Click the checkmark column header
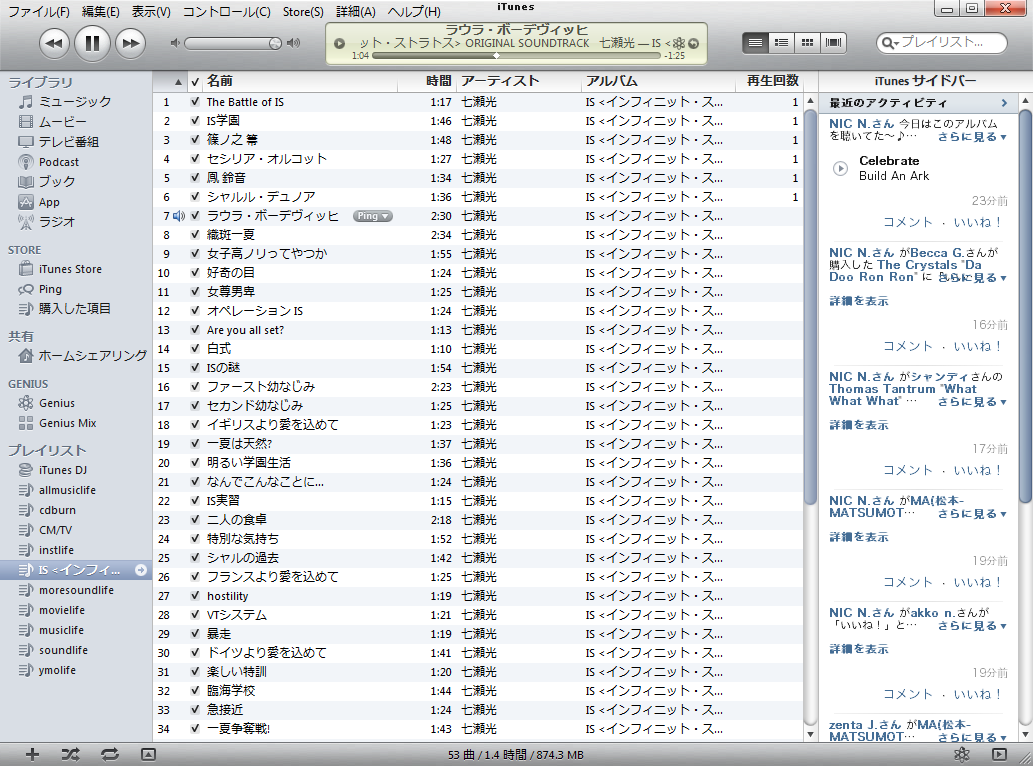 click(195, 82)
